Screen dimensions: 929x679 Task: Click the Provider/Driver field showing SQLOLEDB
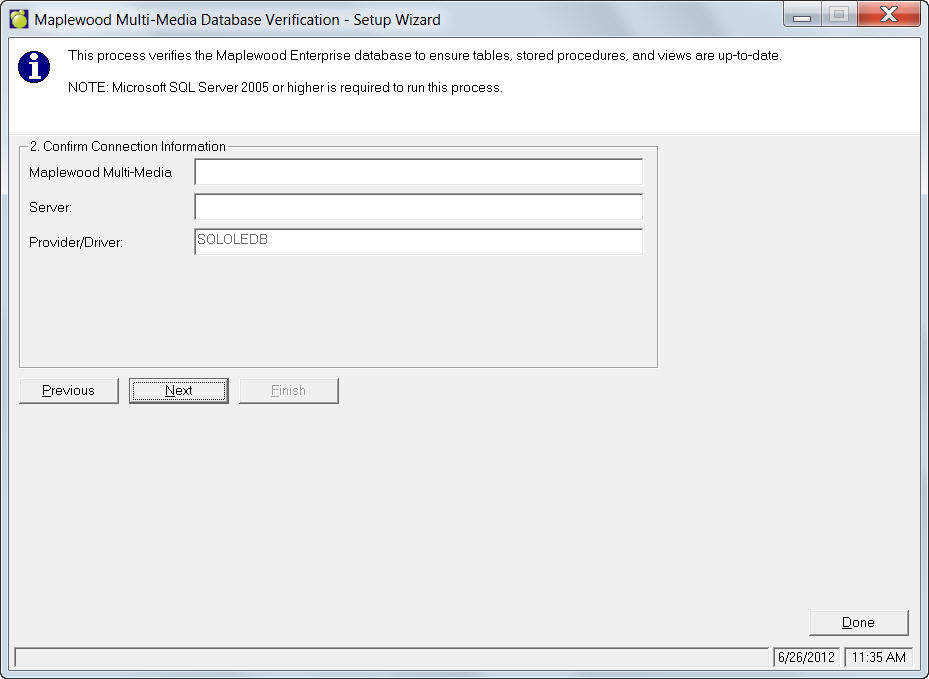418,241
